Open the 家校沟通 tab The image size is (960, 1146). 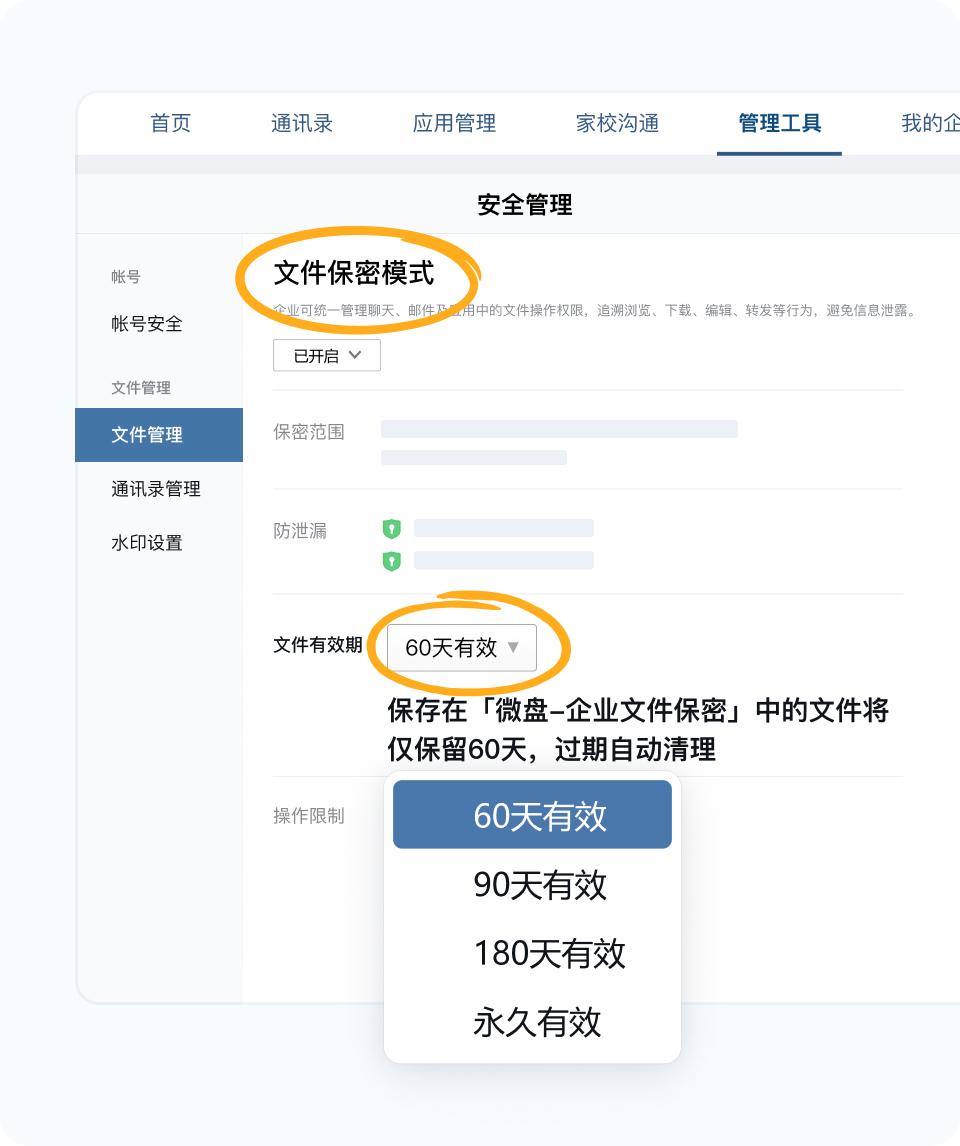pyautogui.click(x=617, y=124)
